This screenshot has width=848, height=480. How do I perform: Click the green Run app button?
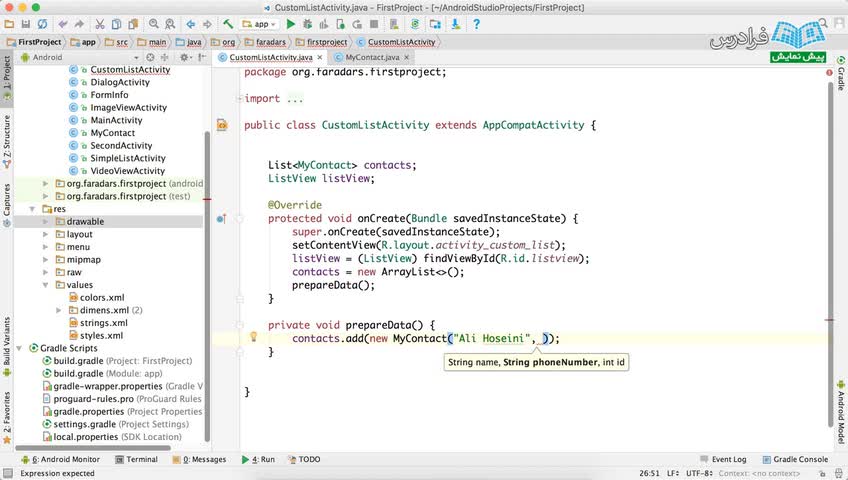pos(292,23)
